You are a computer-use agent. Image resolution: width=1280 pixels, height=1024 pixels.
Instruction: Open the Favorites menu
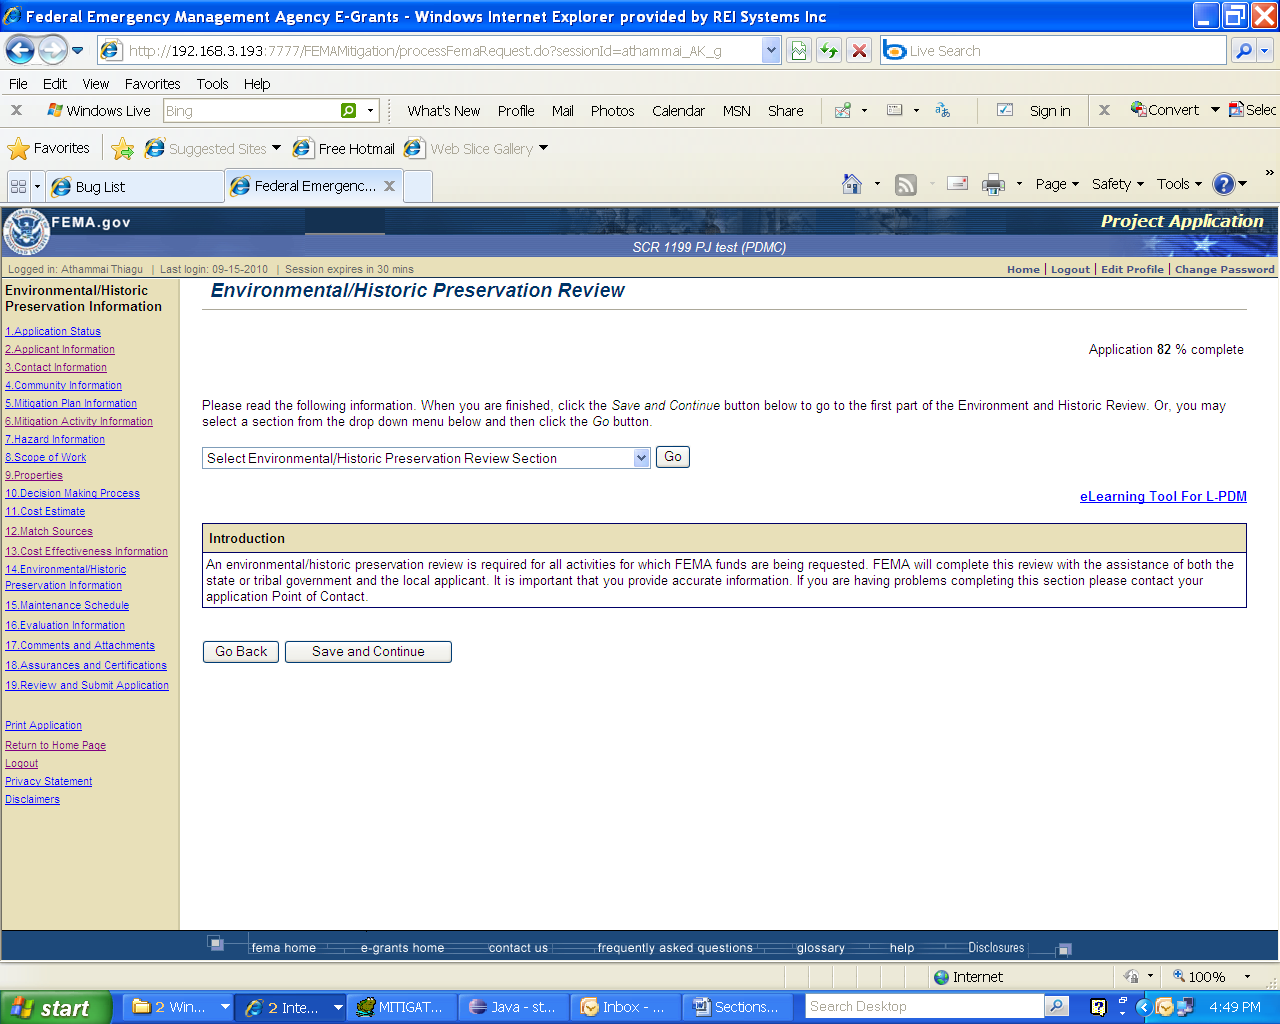[153, 84]
